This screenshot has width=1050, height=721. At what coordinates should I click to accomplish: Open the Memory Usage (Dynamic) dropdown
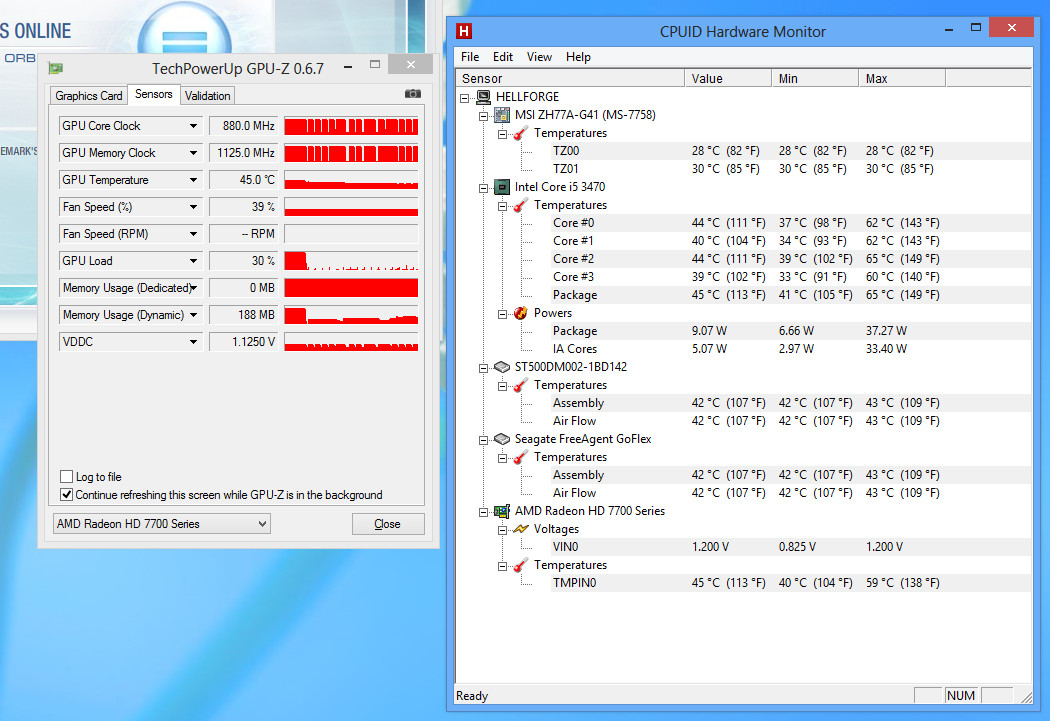(x=193, y=315)
